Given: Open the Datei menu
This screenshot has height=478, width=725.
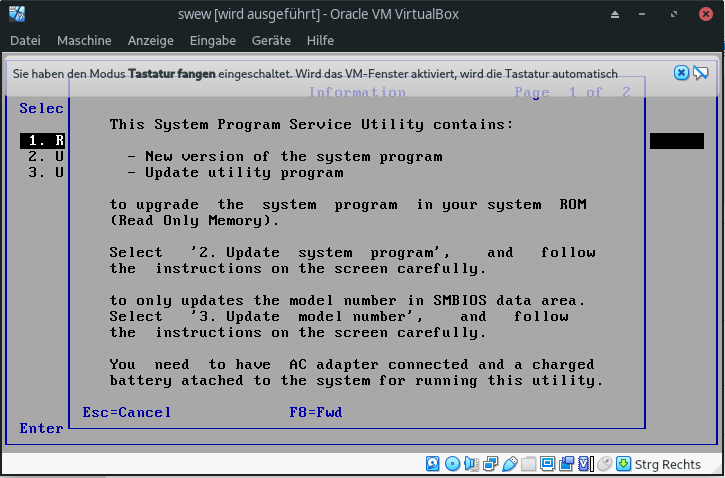Looking at the screenshot, I should point(25,40).
